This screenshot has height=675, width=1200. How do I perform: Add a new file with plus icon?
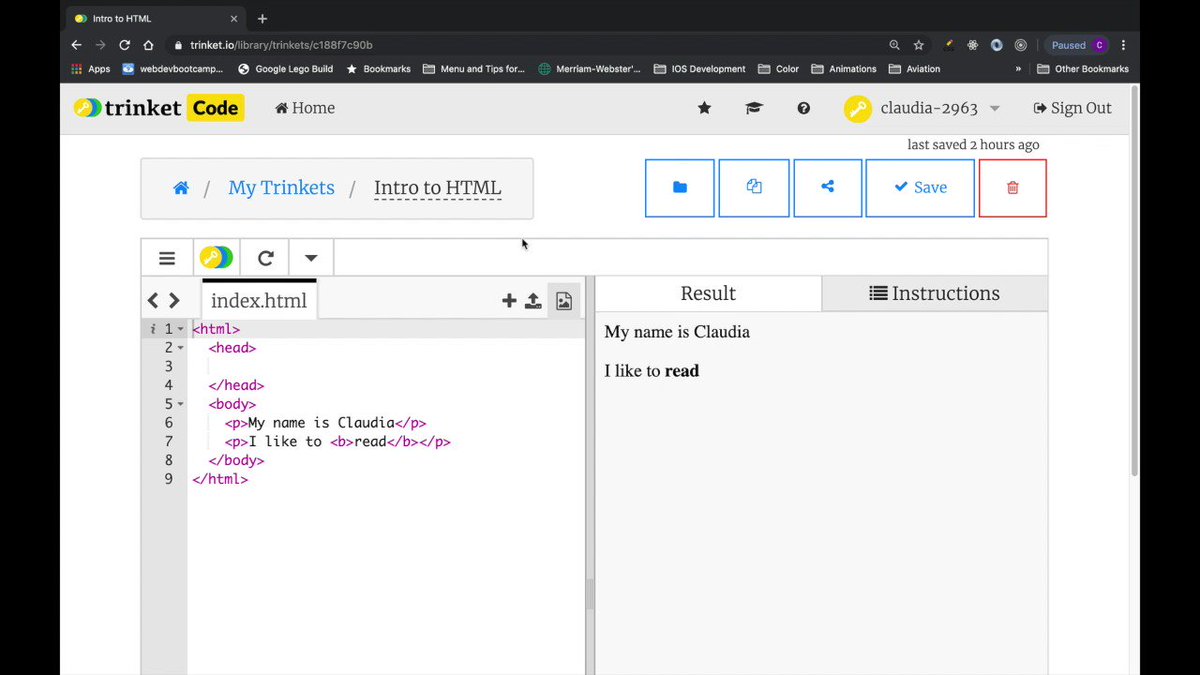(509, 300)
